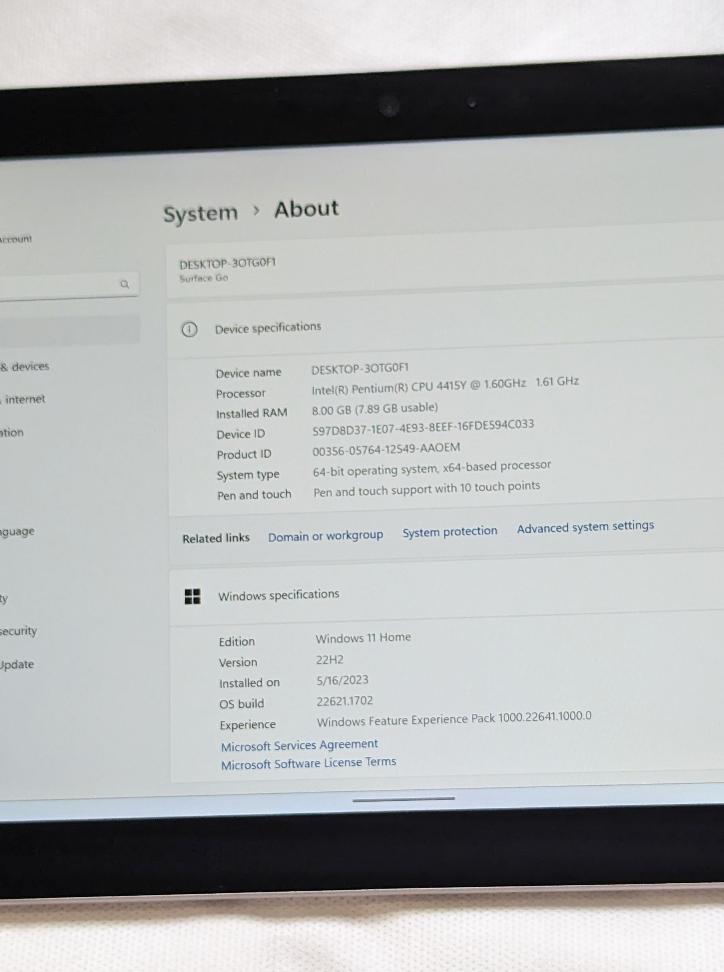The image size is (724, 972).
Task: Tap the gesture bar at screen bottom
Action: pos(404,800)
